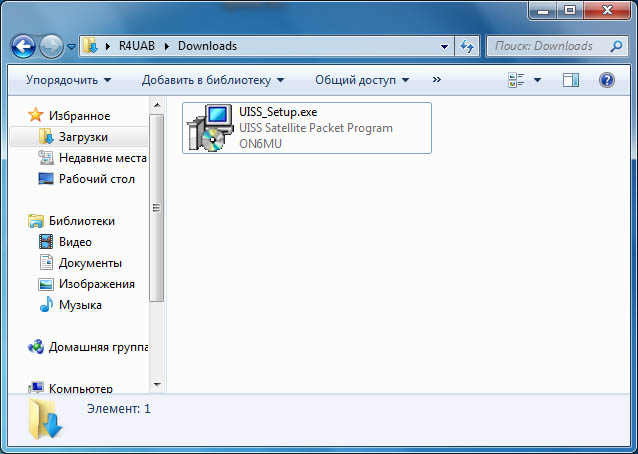Close the Explorer window
638x454 pixels.
607,11
